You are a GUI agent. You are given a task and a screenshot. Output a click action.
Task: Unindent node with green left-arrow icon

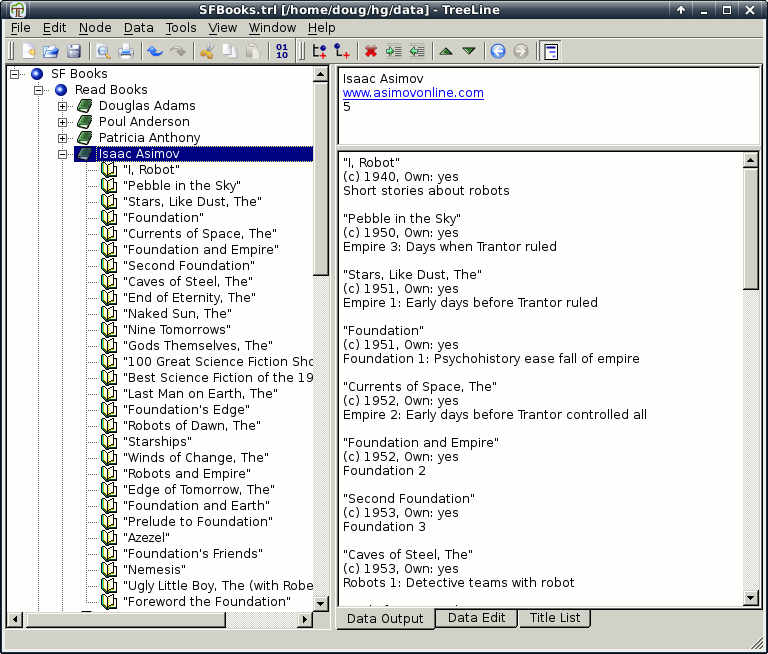pyautogui.click(x=417, y=51)
